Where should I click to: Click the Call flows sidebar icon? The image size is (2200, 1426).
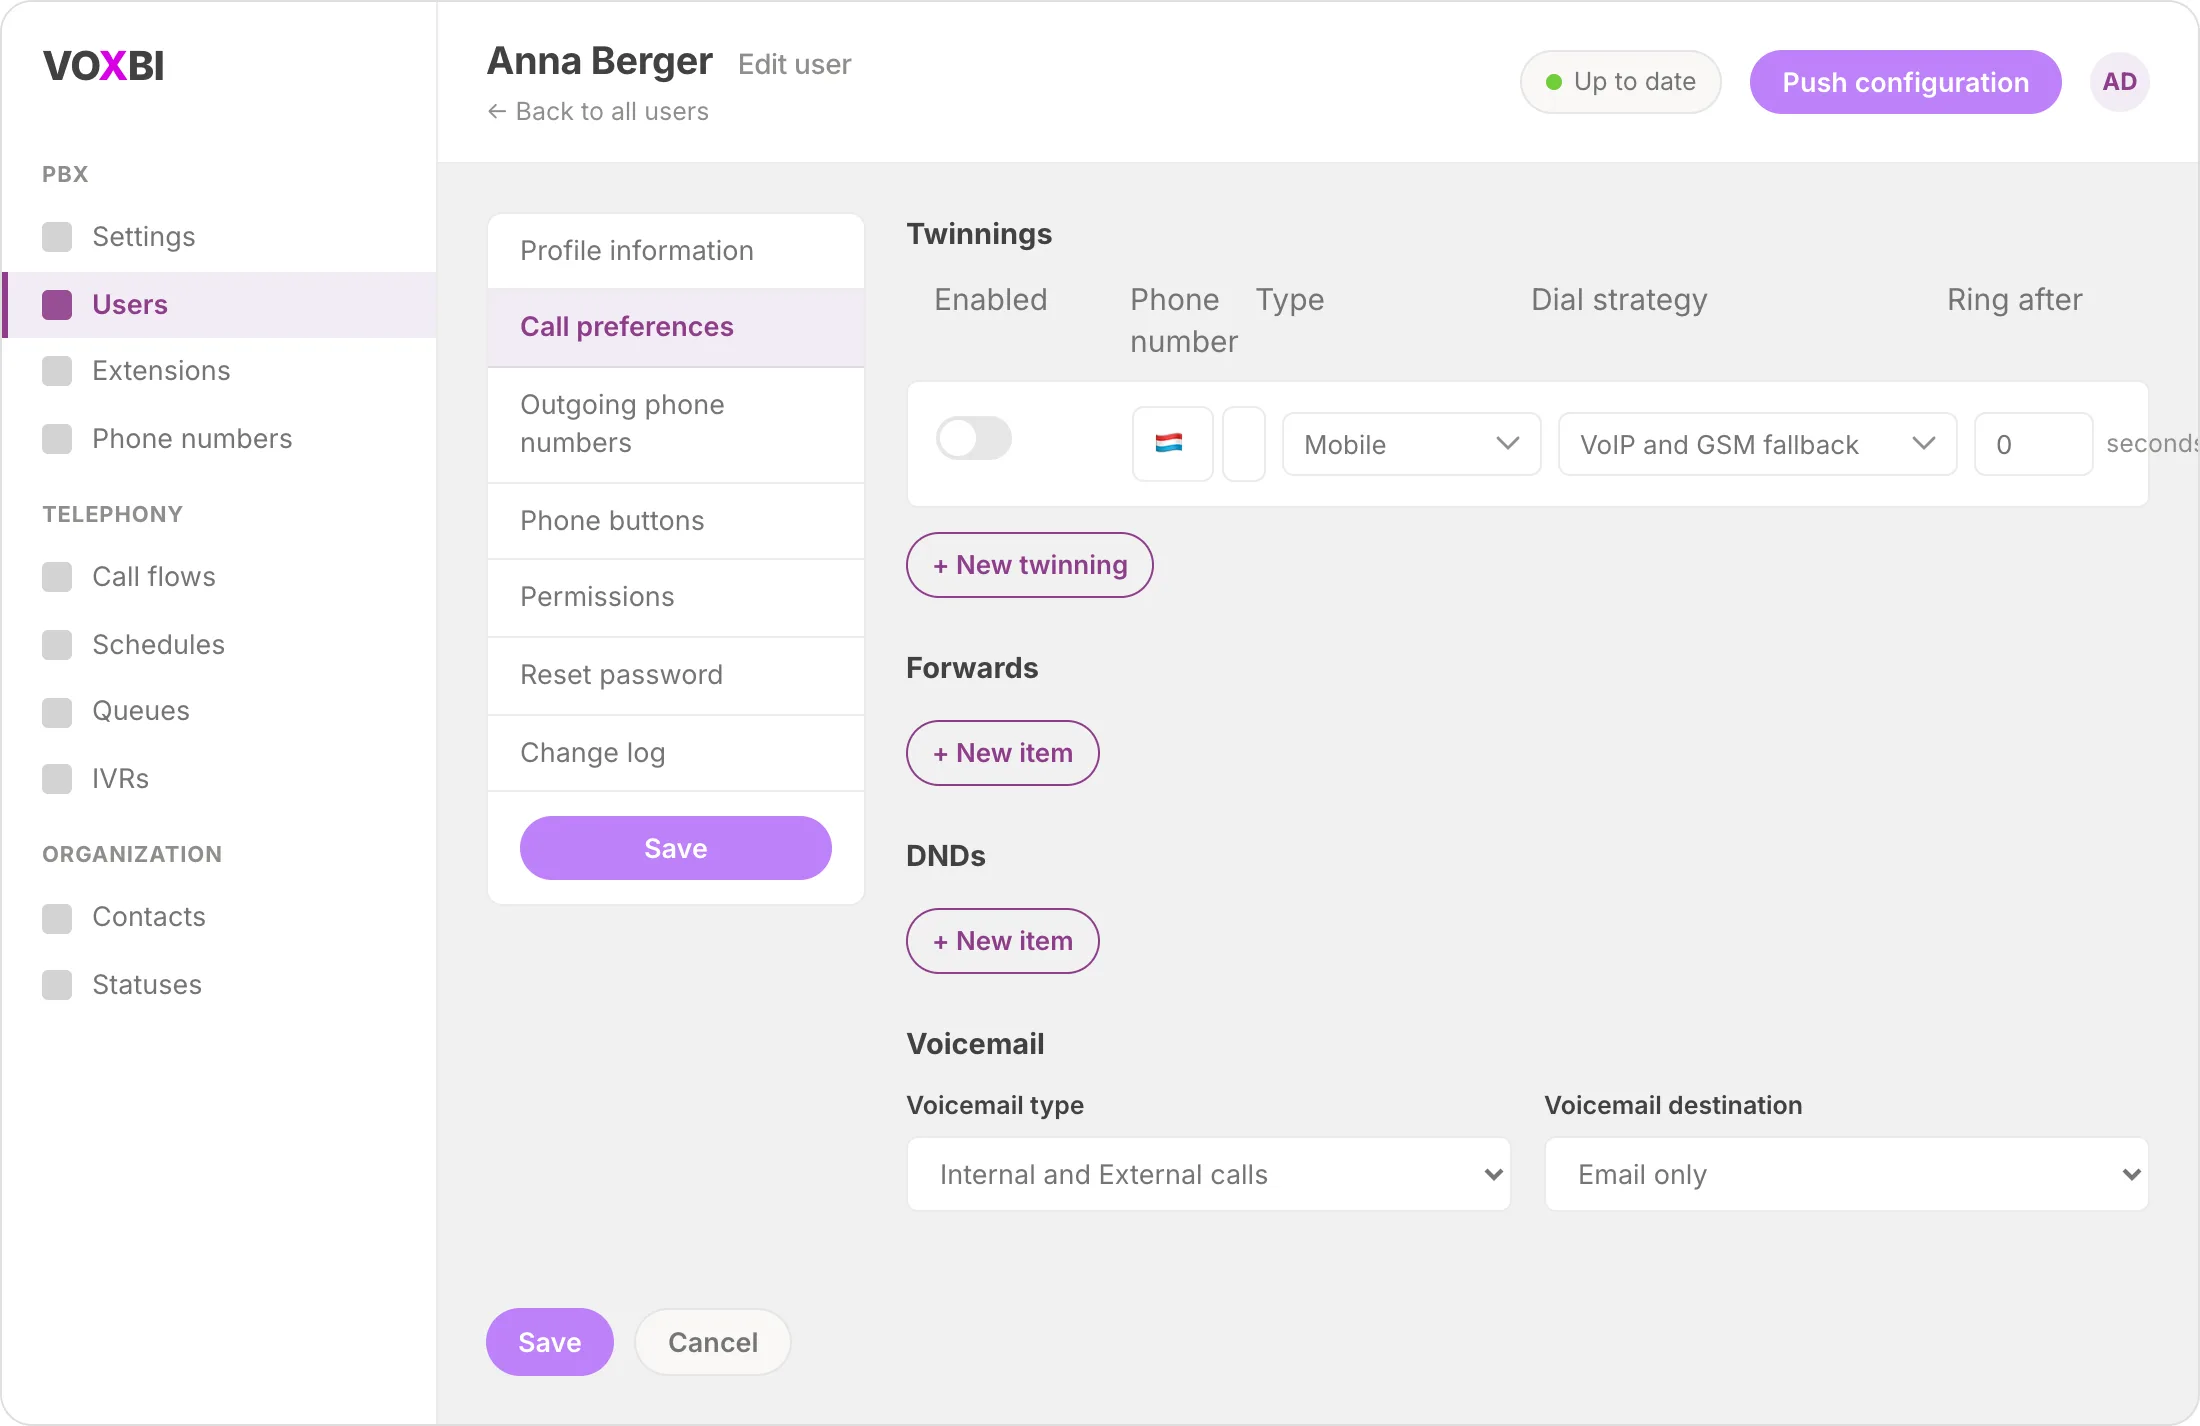pyautogui.click(x=57, y=577)
